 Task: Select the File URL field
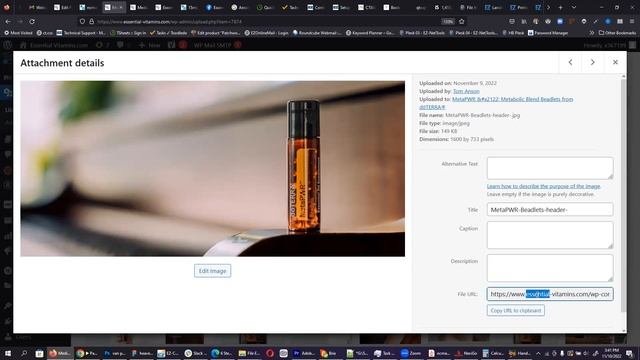[550, 294]
